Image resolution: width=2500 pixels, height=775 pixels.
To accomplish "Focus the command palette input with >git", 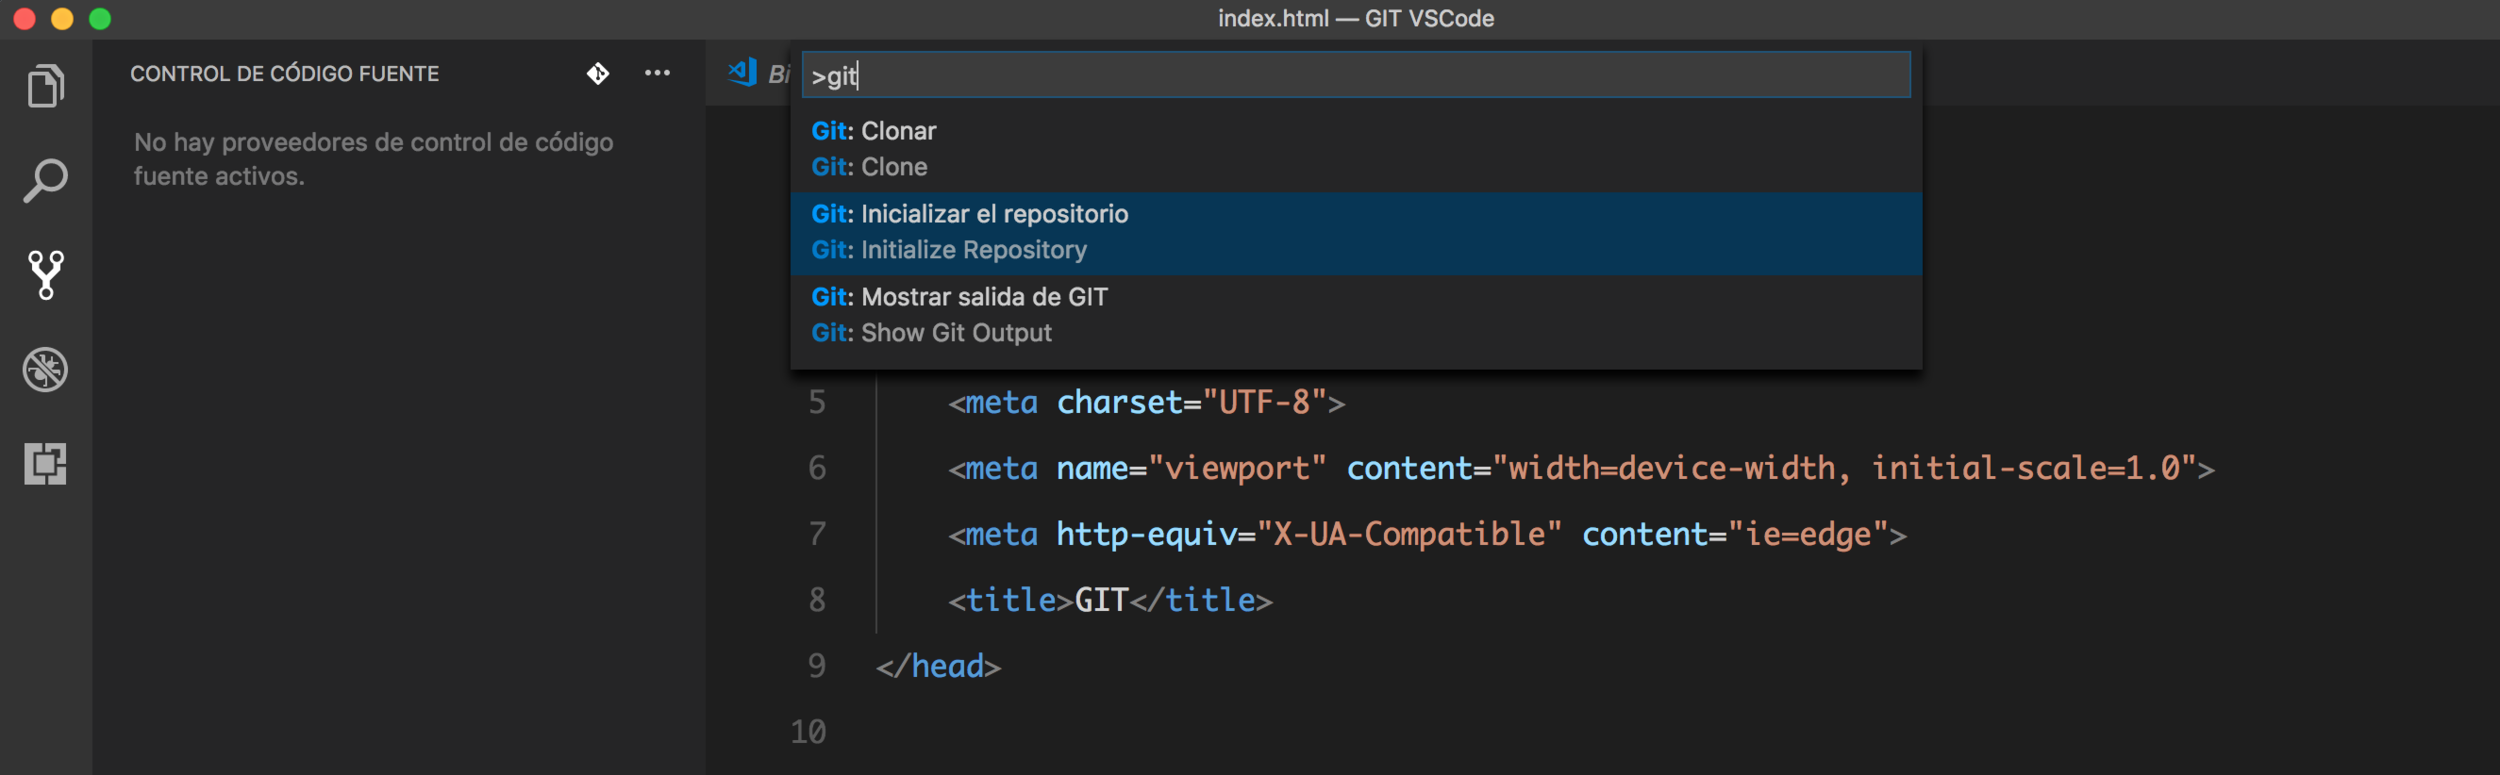I will point(1356,75).
